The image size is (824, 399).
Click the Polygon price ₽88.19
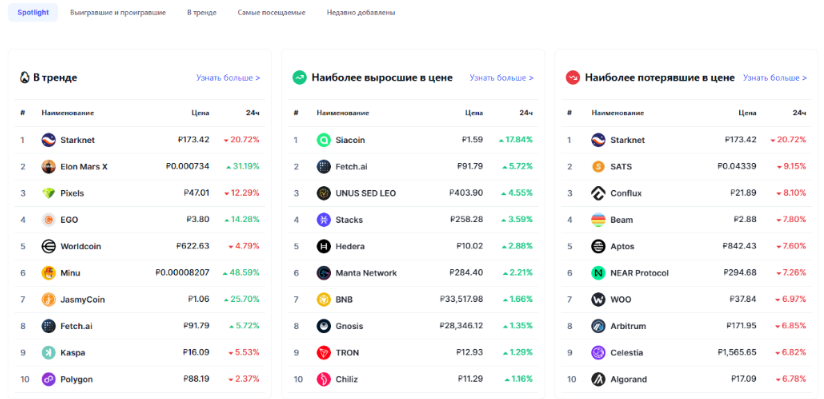pyautogui.click(x=197, y=379)
